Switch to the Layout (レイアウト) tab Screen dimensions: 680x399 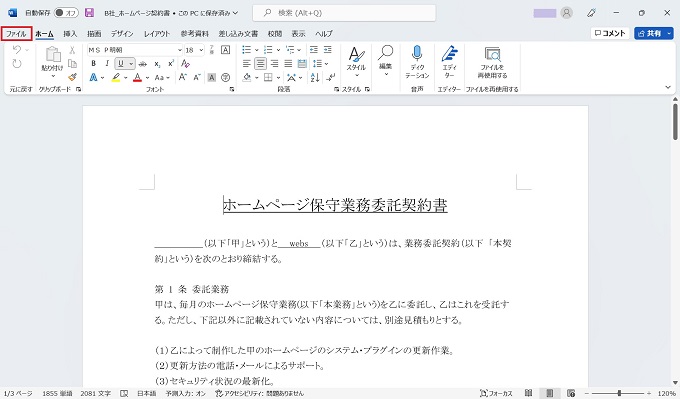(x=157, y=33)
